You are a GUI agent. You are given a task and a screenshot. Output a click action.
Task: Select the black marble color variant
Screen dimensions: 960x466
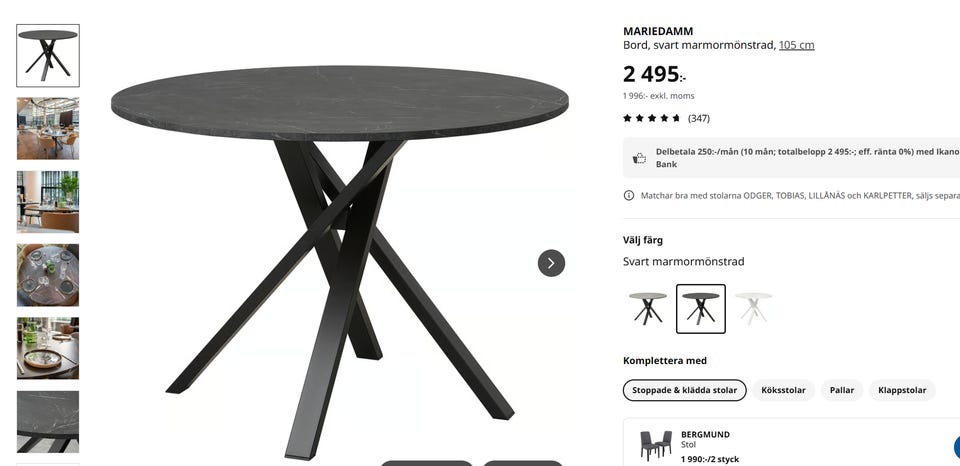(x=701, y=309)
